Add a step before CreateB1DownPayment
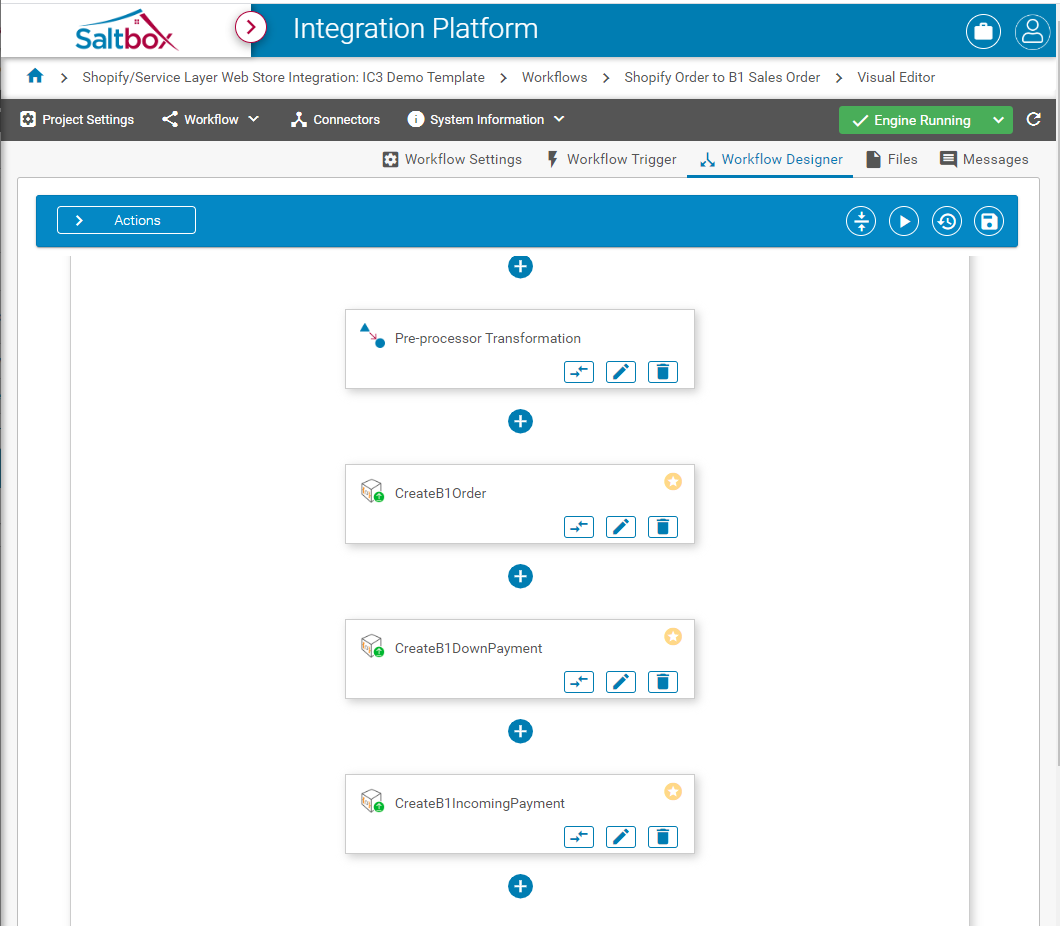Viewport: 1060px width, 926px height. [x=520, y=577]
